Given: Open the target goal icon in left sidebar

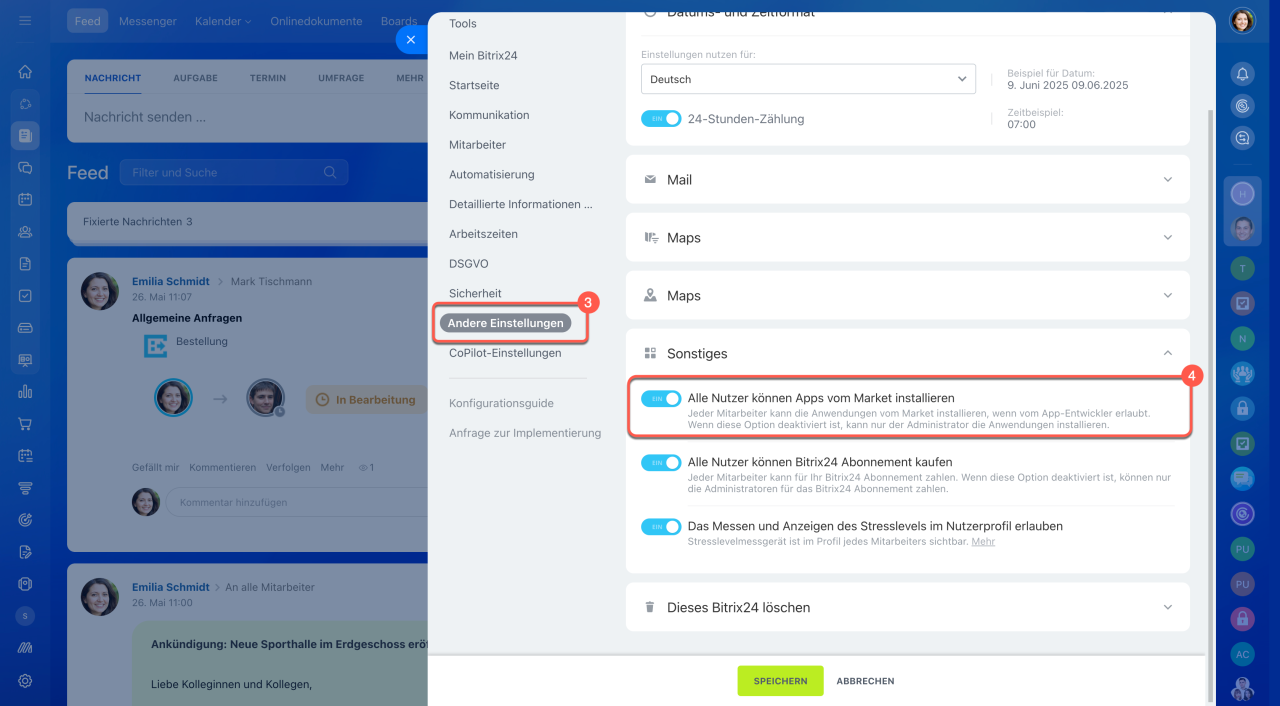Looking at the screenshot, I should pos(25,520).
